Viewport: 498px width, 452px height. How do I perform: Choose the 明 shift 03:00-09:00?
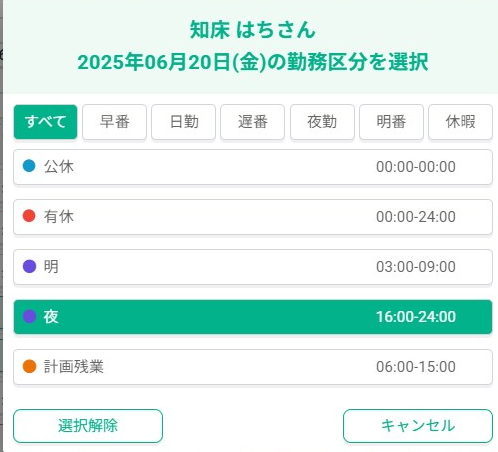[253, 267]
